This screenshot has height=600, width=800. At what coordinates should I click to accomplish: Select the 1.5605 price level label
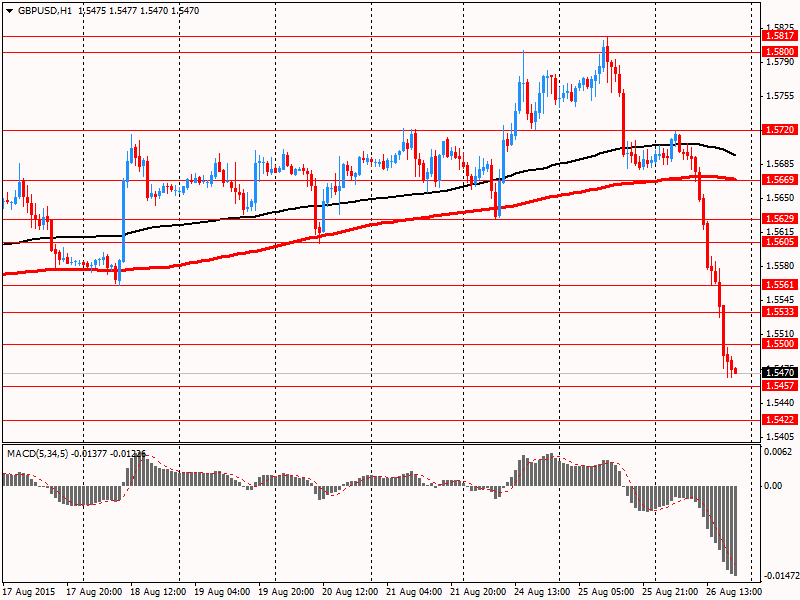(780, 242)
